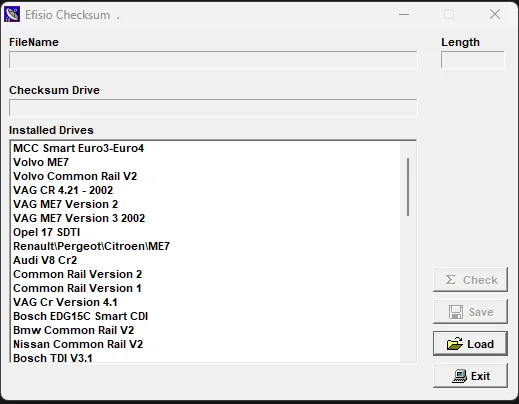Screen dimensions: 519x404
Task: Click the Efisio Checksum app icon in title bar
Action: tap(12, 14)
